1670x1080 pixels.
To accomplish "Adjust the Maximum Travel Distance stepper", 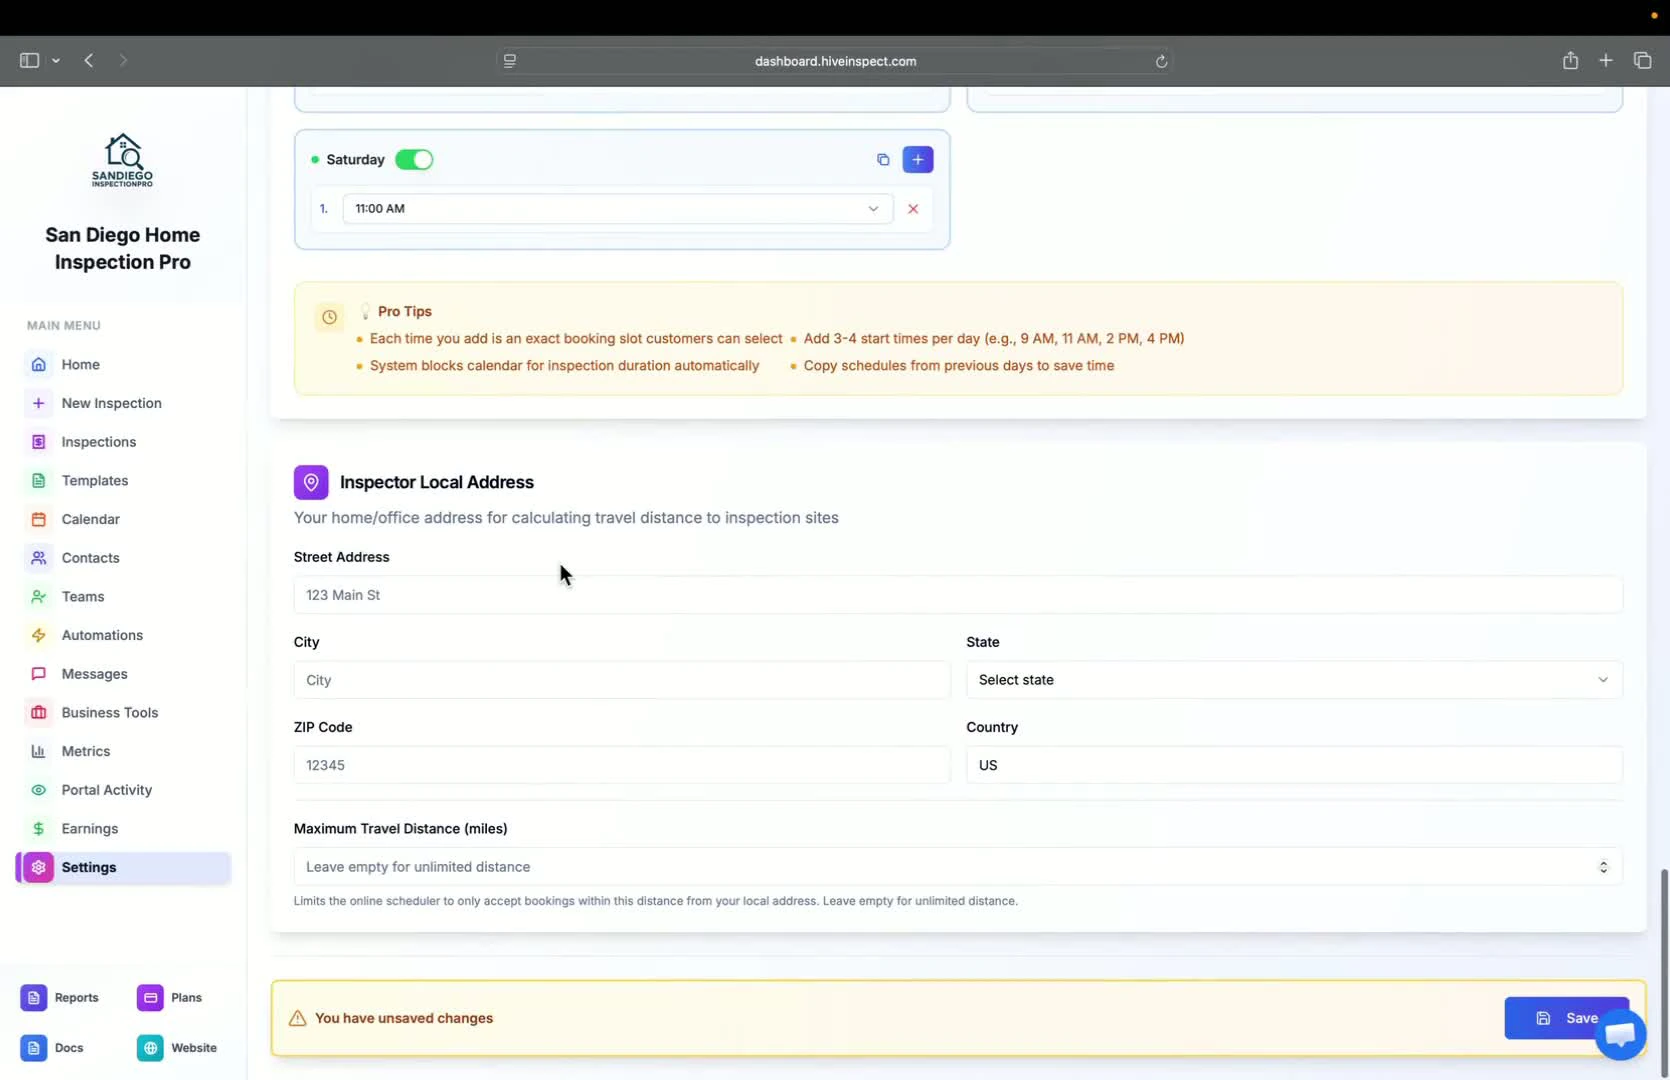I will 1603,867.
